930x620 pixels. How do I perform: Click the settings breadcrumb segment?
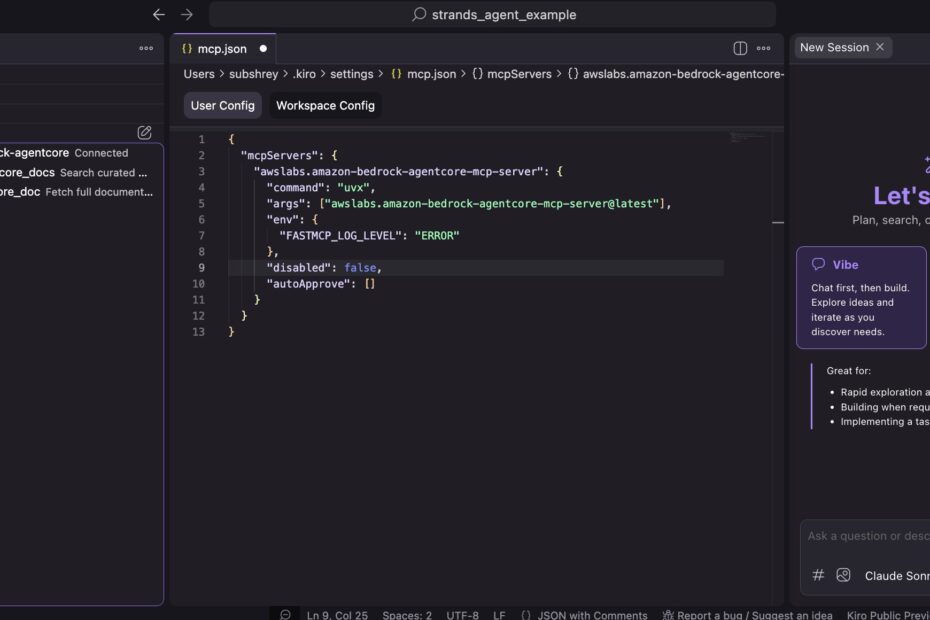351,74
